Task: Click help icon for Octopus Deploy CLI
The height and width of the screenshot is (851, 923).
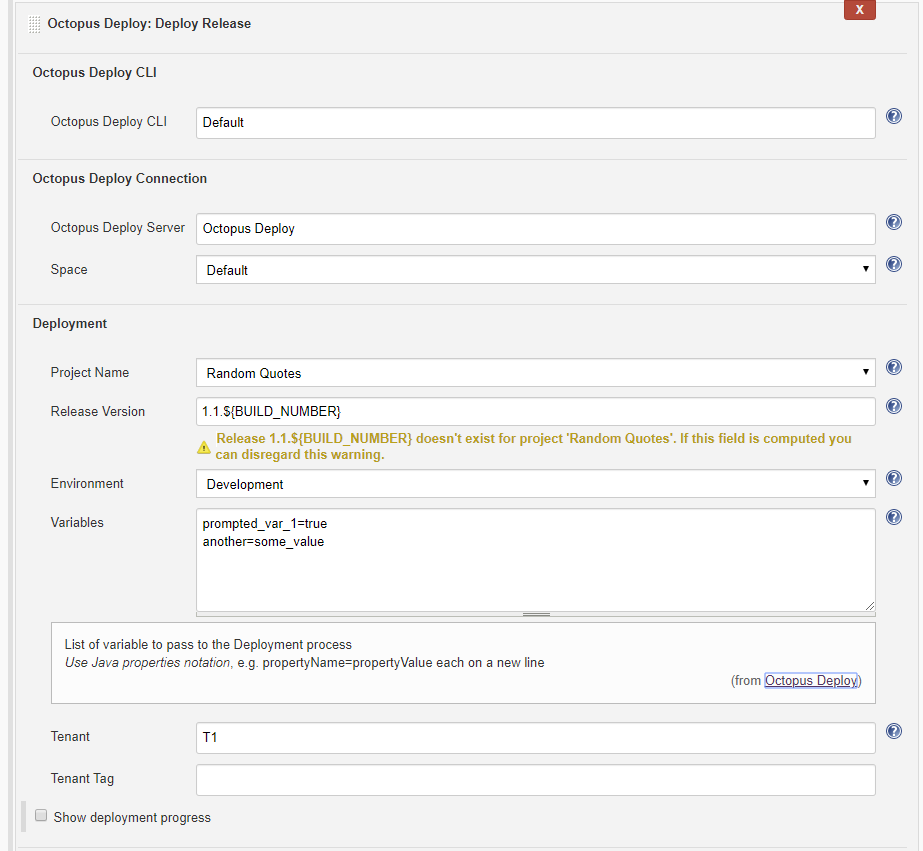Action: tap(894, 117)
